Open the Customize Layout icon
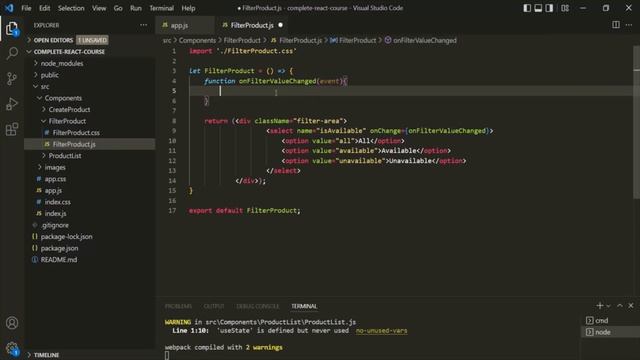This screenshot has height=360, width=640. 565,8
